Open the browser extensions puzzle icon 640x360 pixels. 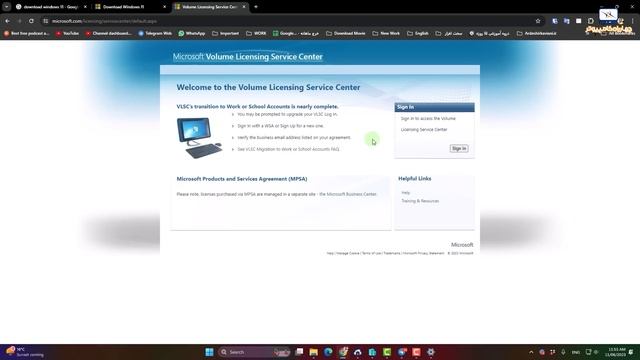click(x=591, y=21)
